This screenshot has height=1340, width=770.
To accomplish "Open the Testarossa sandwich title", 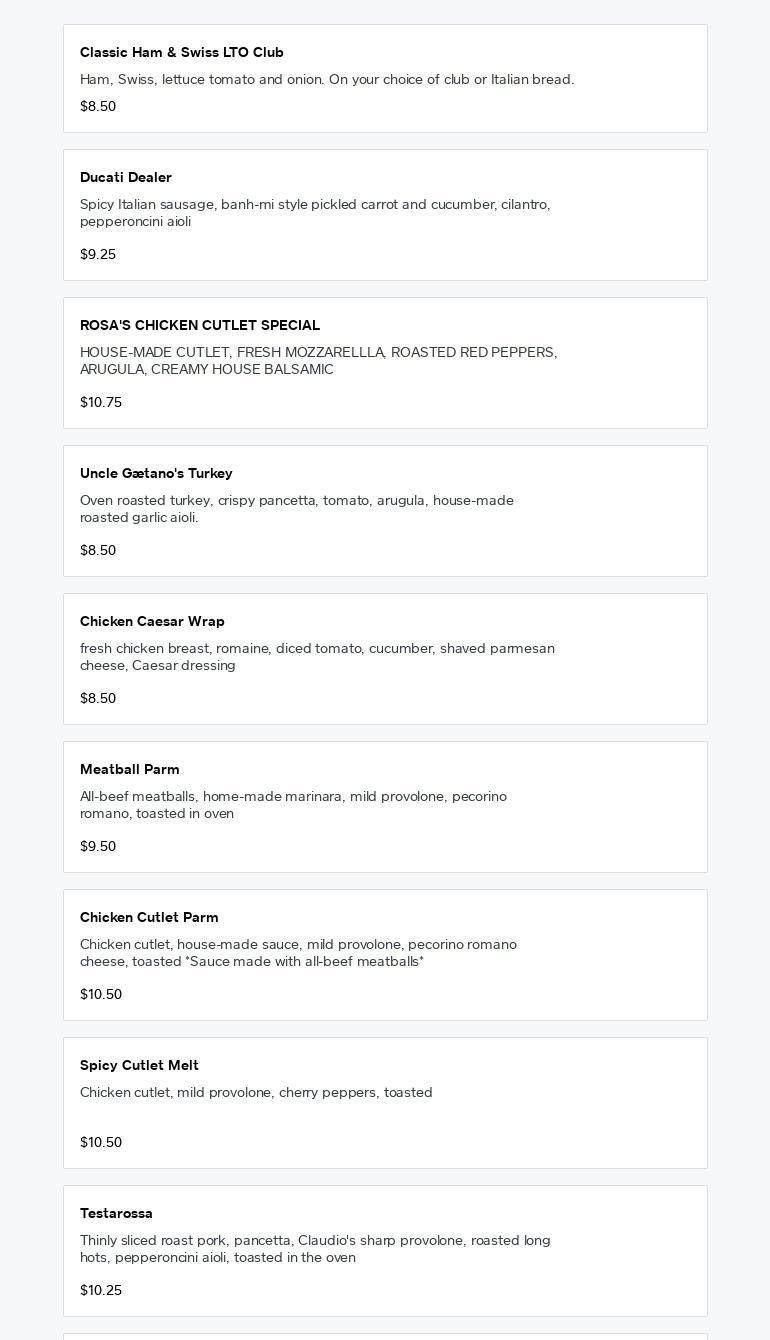I will [x=116, y=1213].
